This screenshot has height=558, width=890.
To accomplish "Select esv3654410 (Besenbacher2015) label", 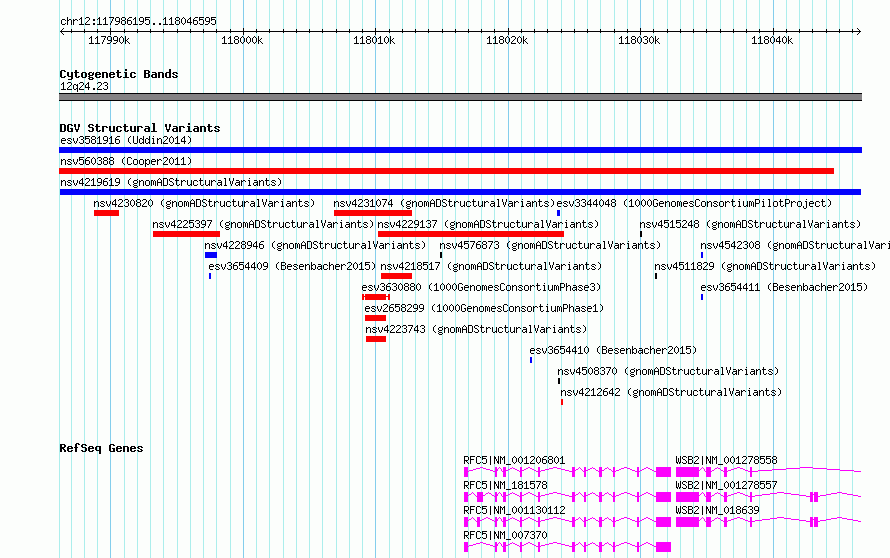I will [613, 350].
